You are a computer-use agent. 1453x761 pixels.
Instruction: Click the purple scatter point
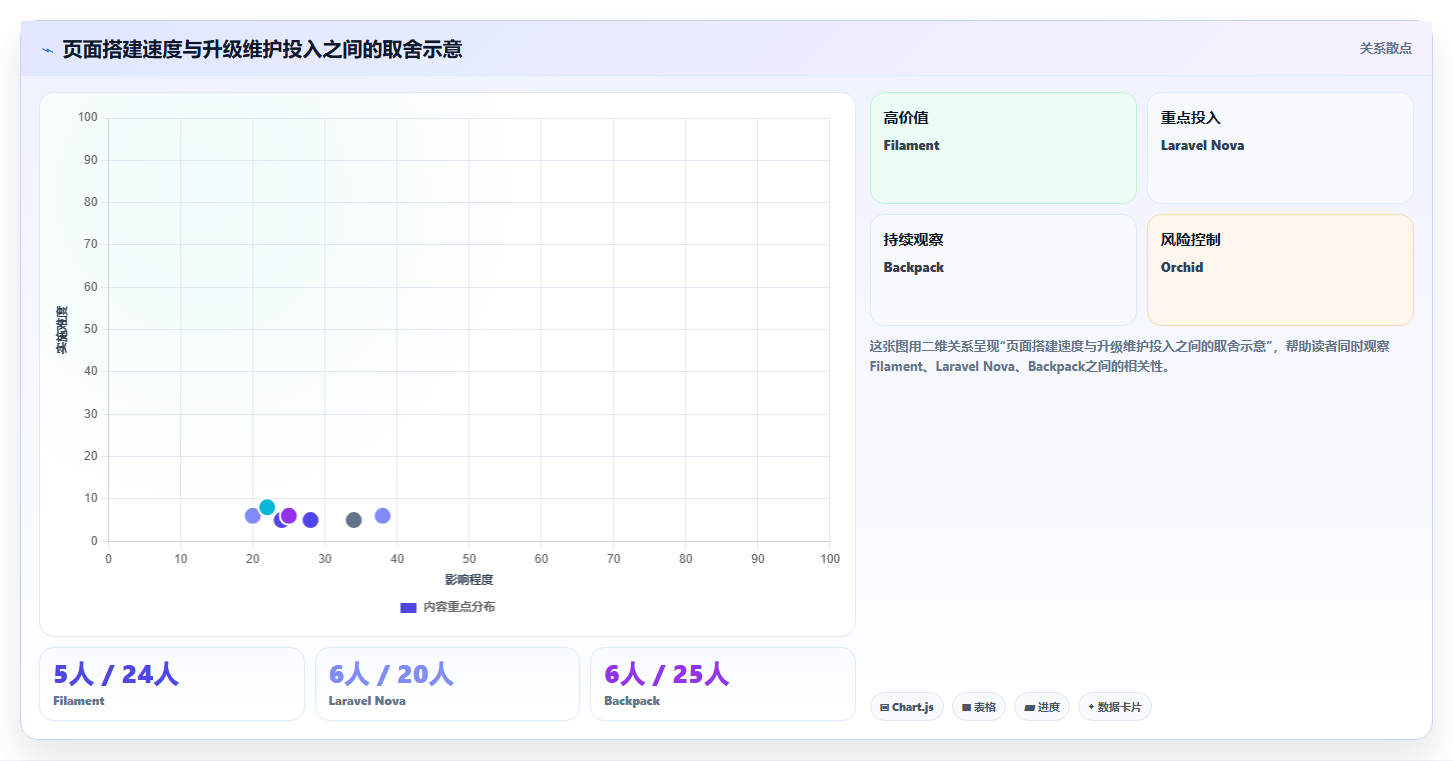click(289, 516)
